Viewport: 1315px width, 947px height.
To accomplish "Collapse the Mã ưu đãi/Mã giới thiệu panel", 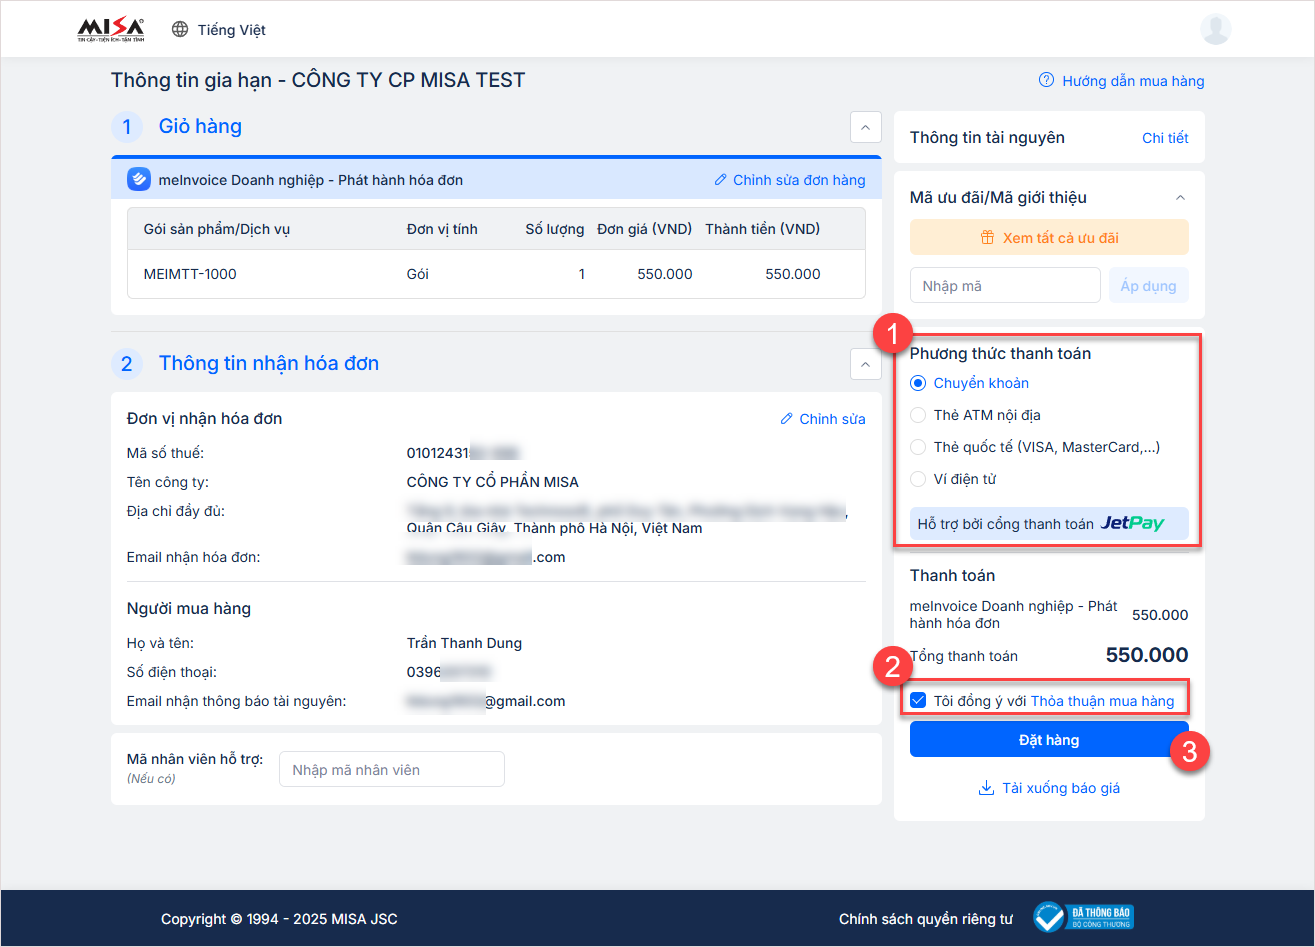I will 1180,198.
